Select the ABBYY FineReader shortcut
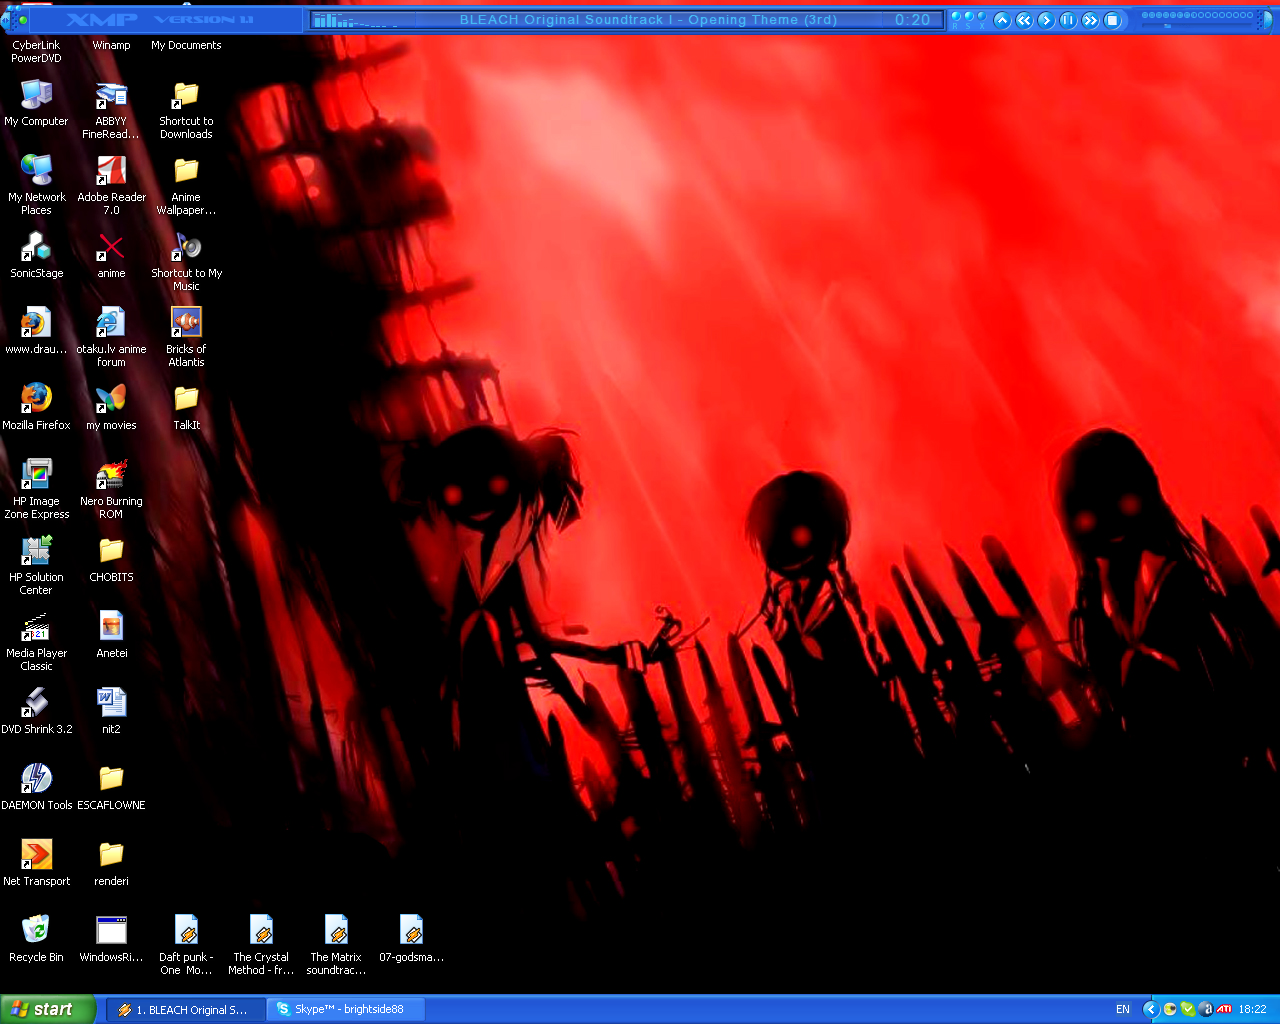 point(111,109)
